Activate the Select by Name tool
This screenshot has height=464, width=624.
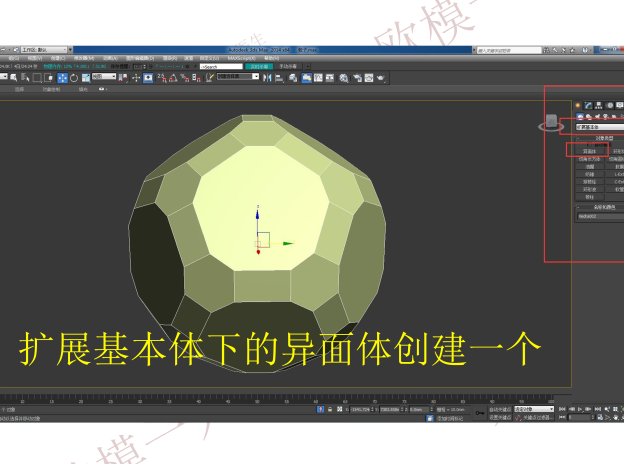pos(25,78)
